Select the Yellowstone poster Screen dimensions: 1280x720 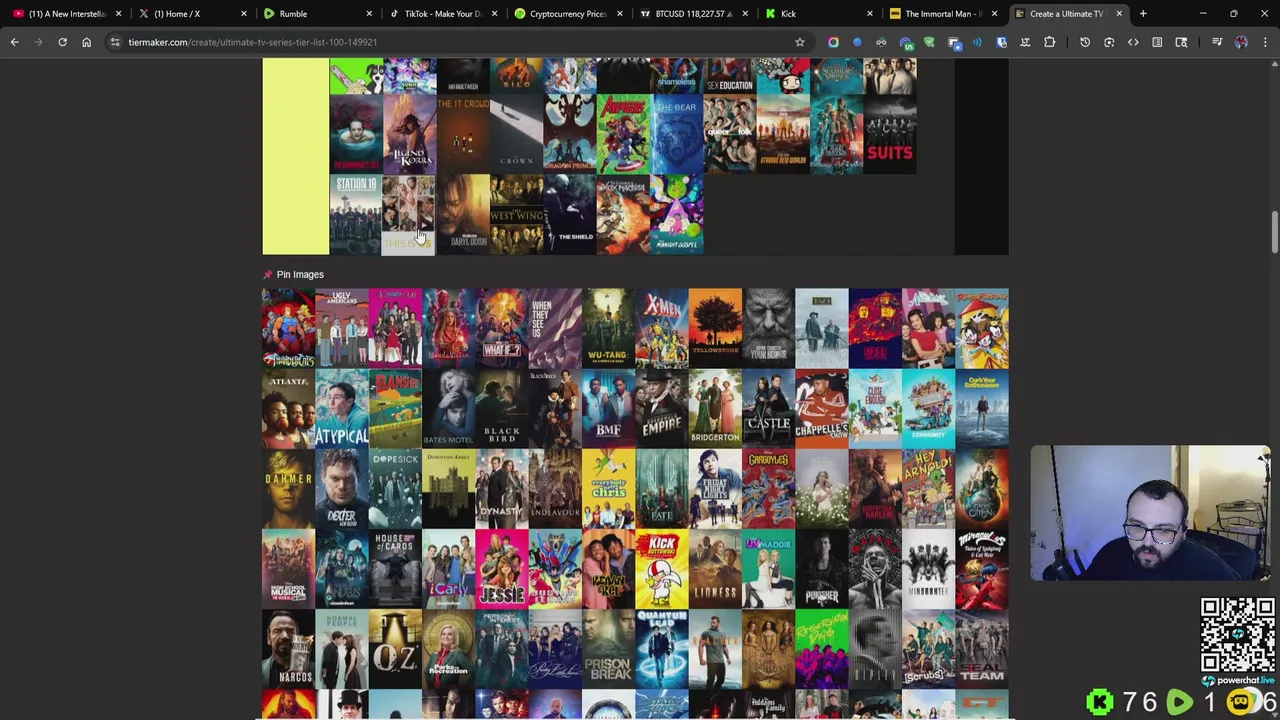pyautogui.click(x=715, y=328)
